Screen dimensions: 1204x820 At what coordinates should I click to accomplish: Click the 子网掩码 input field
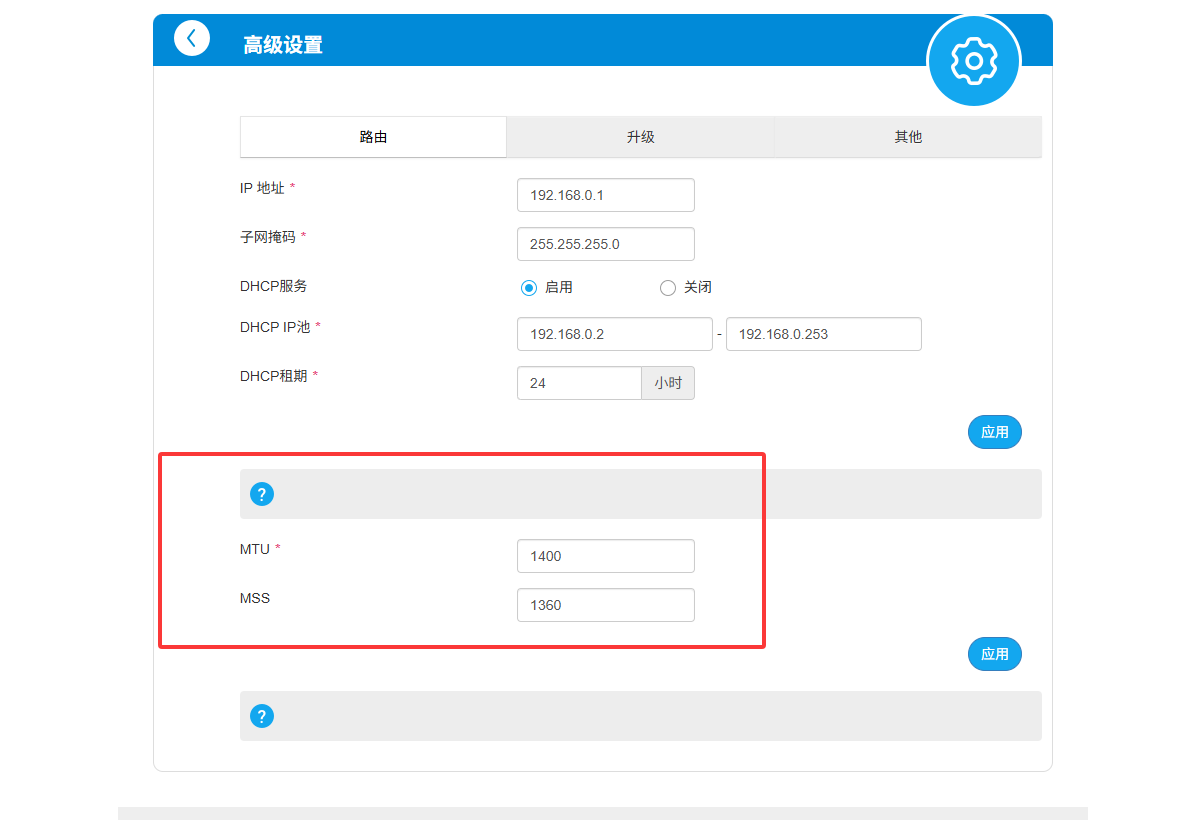(605, 244)
